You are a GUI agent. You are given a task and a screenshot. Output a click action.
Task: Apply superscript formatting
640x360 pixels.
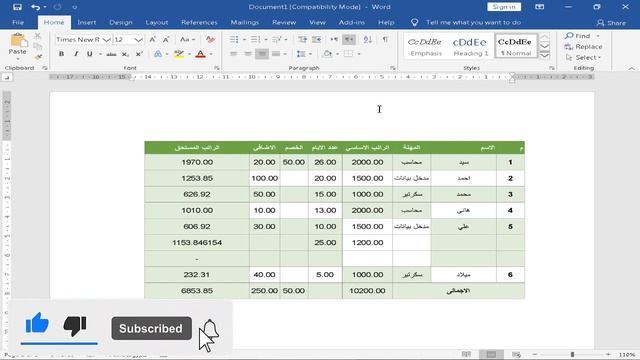[x=139, y=54]
